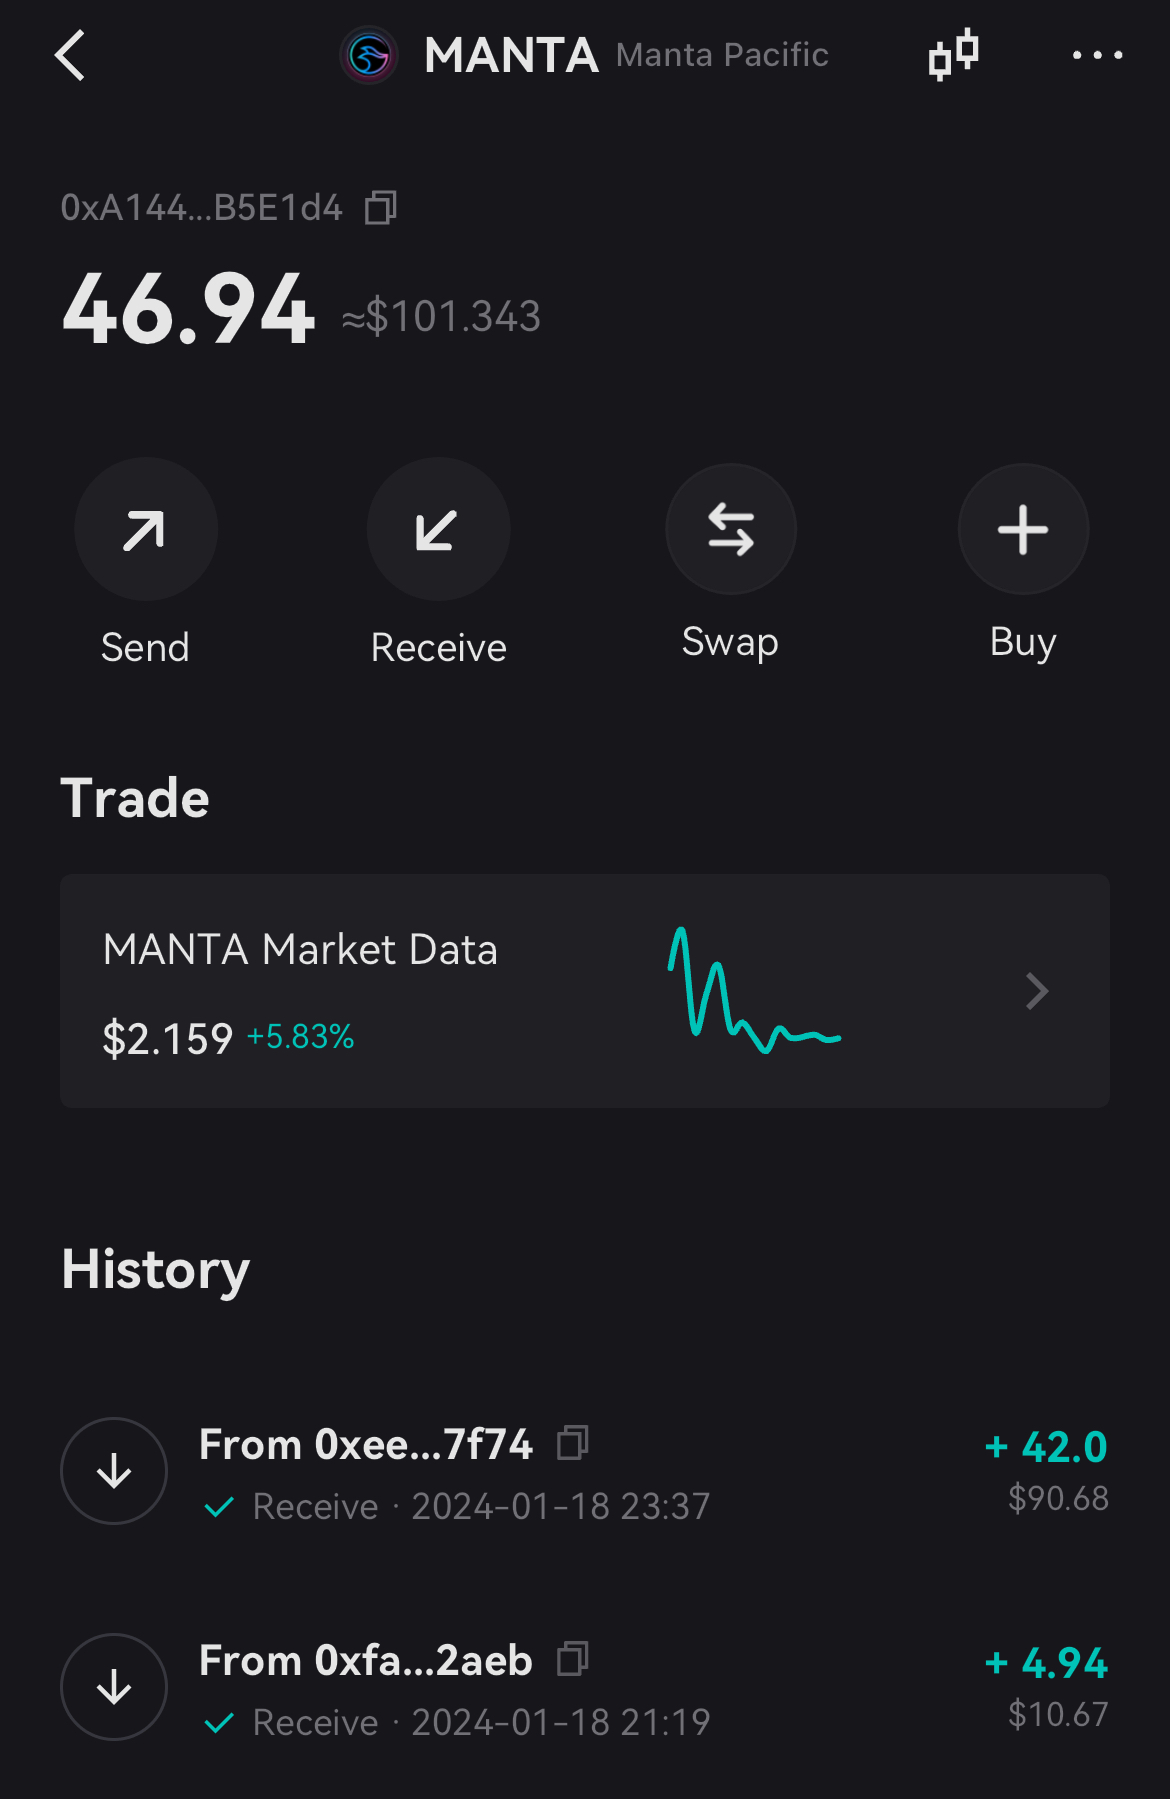
Task: Tap the download icon of 0xee...7f74 transaction
Action: coord(114,1471)
